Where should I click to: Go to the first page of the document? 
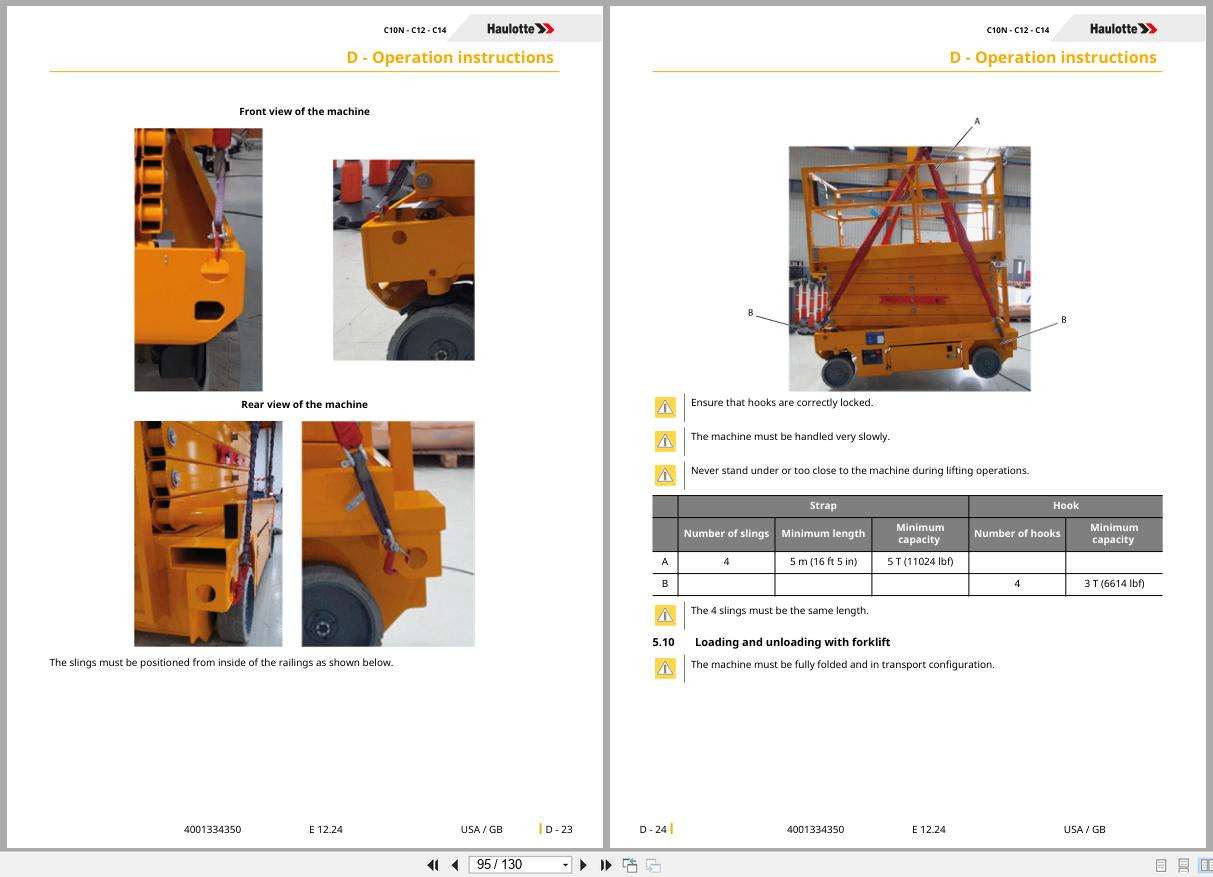pyautogui.click(x=433, y=865)
